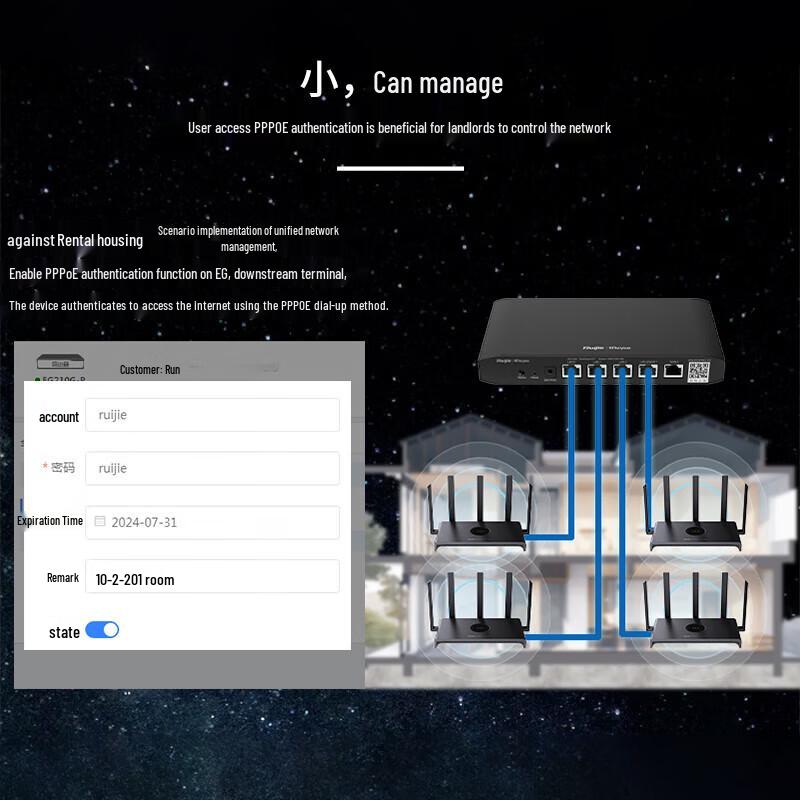This screenshot has width=800, height=800.
Task: Click the state label text
Action: pos(64,632)
